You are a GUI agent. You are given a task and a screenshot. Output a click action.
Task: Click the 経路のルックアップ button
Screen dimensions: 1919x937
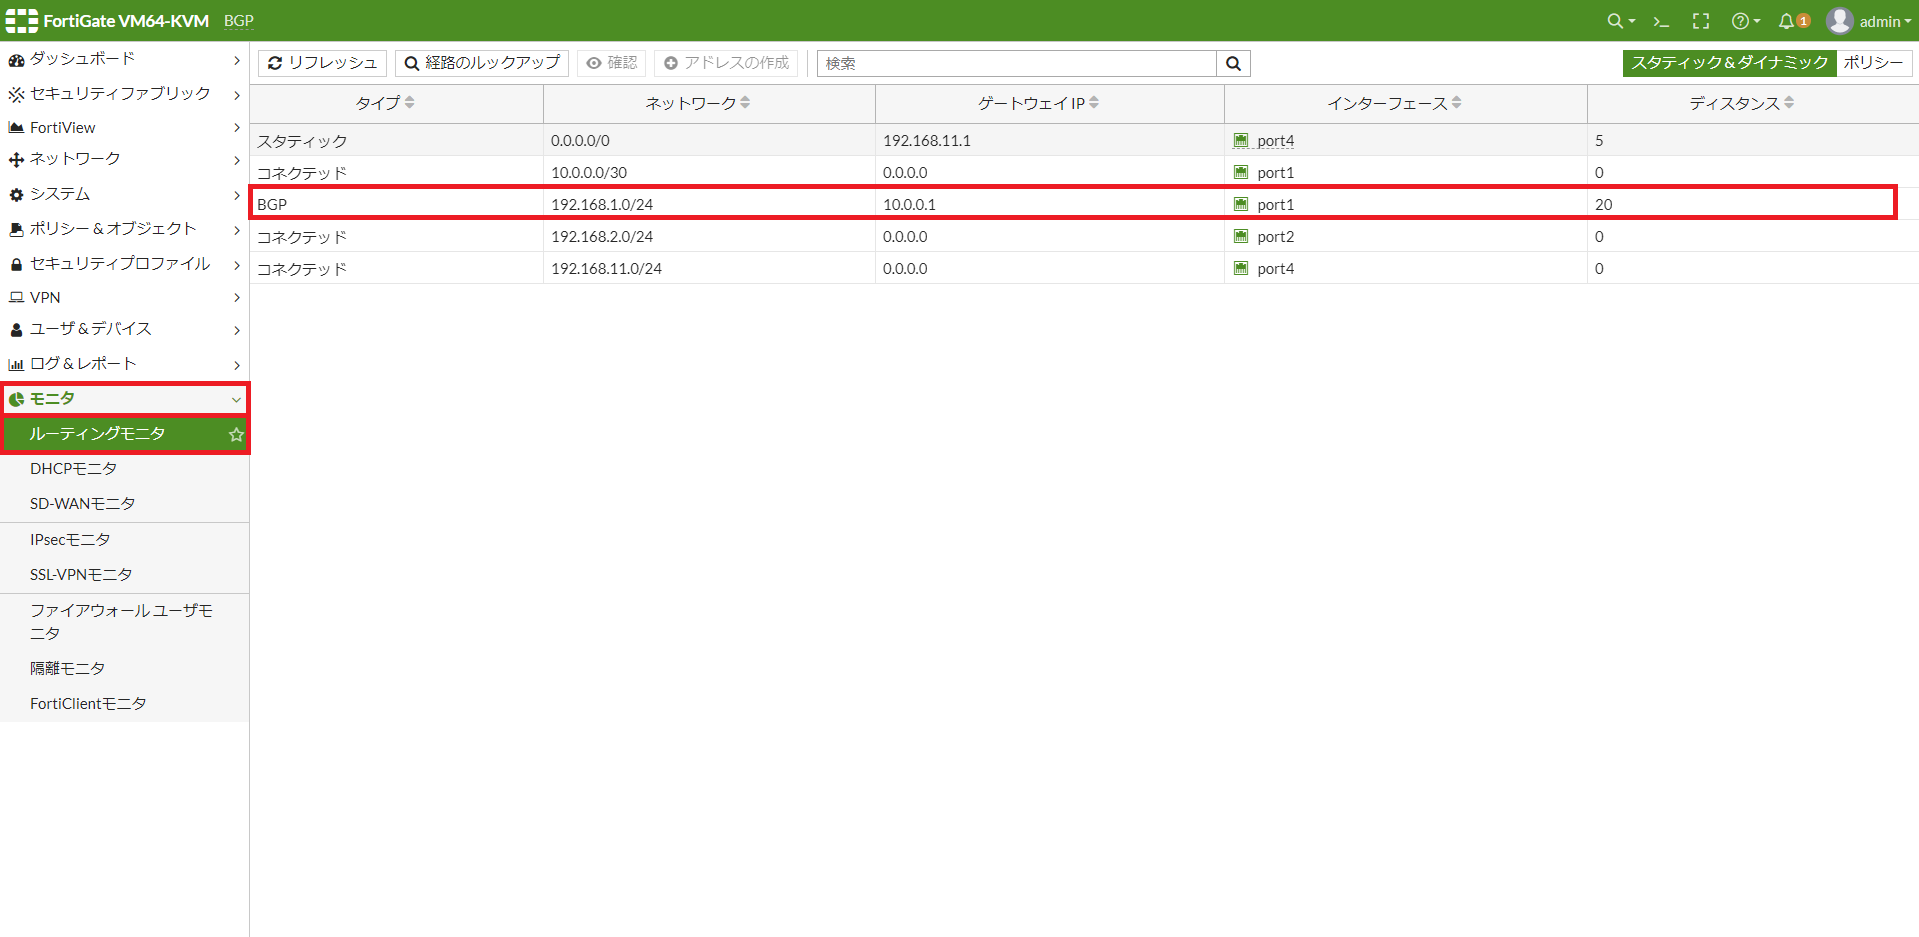(x=482, y=63)
